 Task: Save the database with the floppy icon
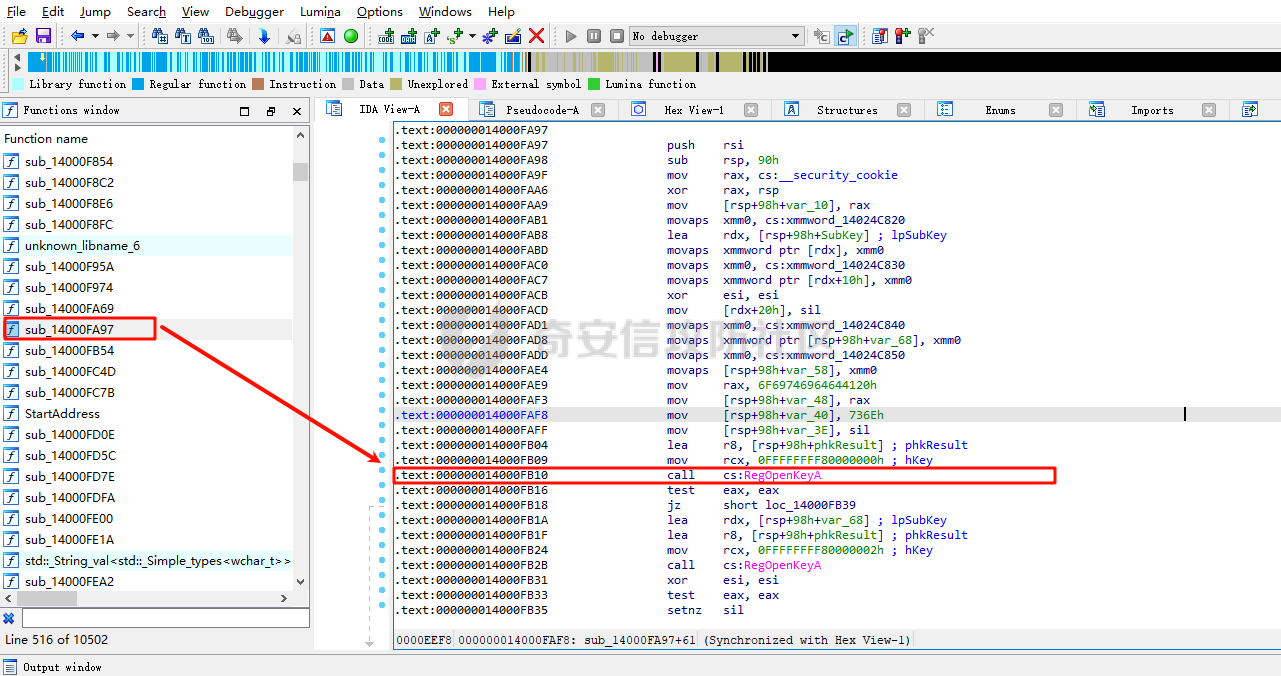pos(43,36)
